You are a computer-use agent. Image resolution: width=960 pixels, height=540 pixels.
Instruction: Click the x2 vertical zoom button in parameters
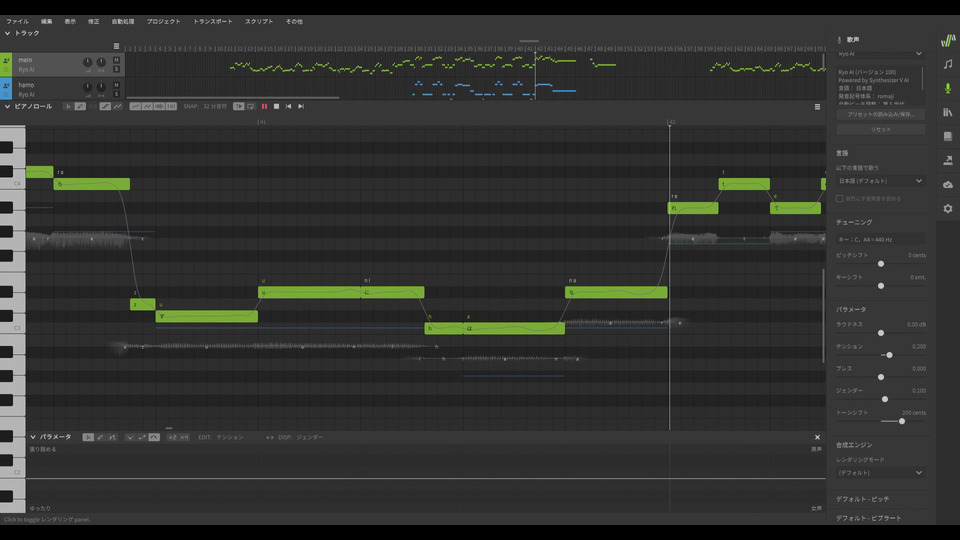click(172, 437)
